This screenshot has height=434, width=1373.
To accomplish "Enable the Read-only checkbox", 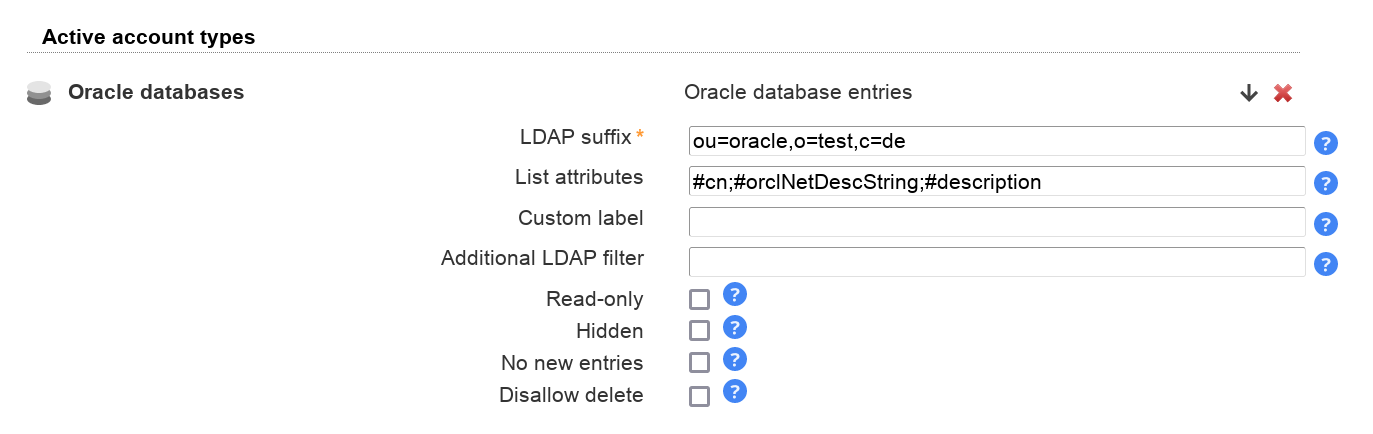I will (x=700, y=299).
